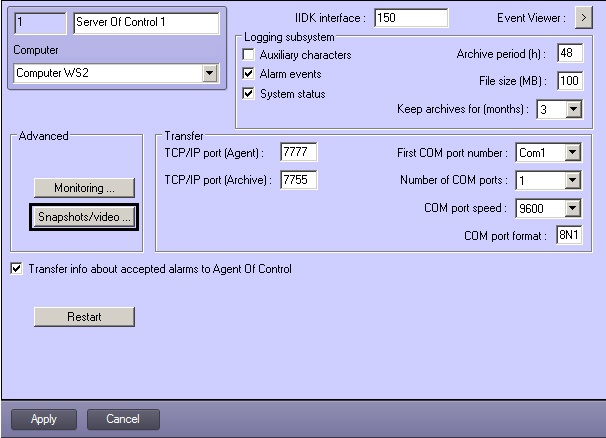
Task: Toggle System status checkbox
Action: (x=249, y=93)
